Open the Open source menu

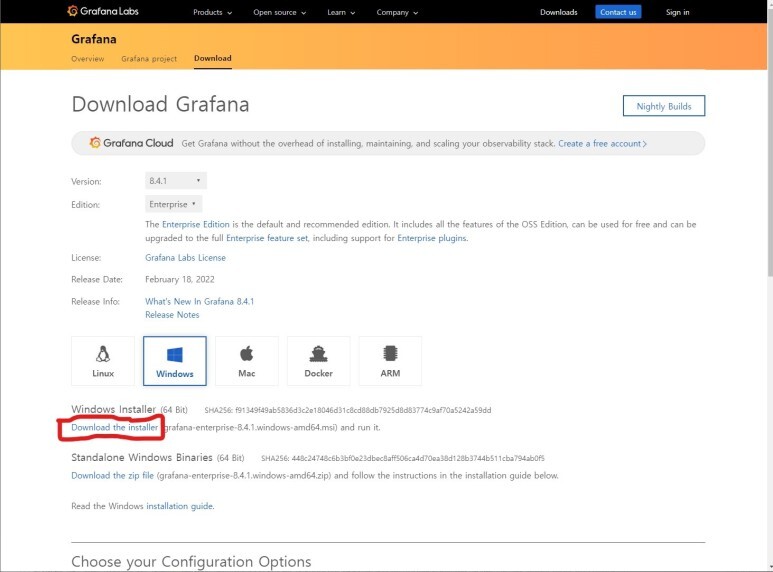coord(280,12)
